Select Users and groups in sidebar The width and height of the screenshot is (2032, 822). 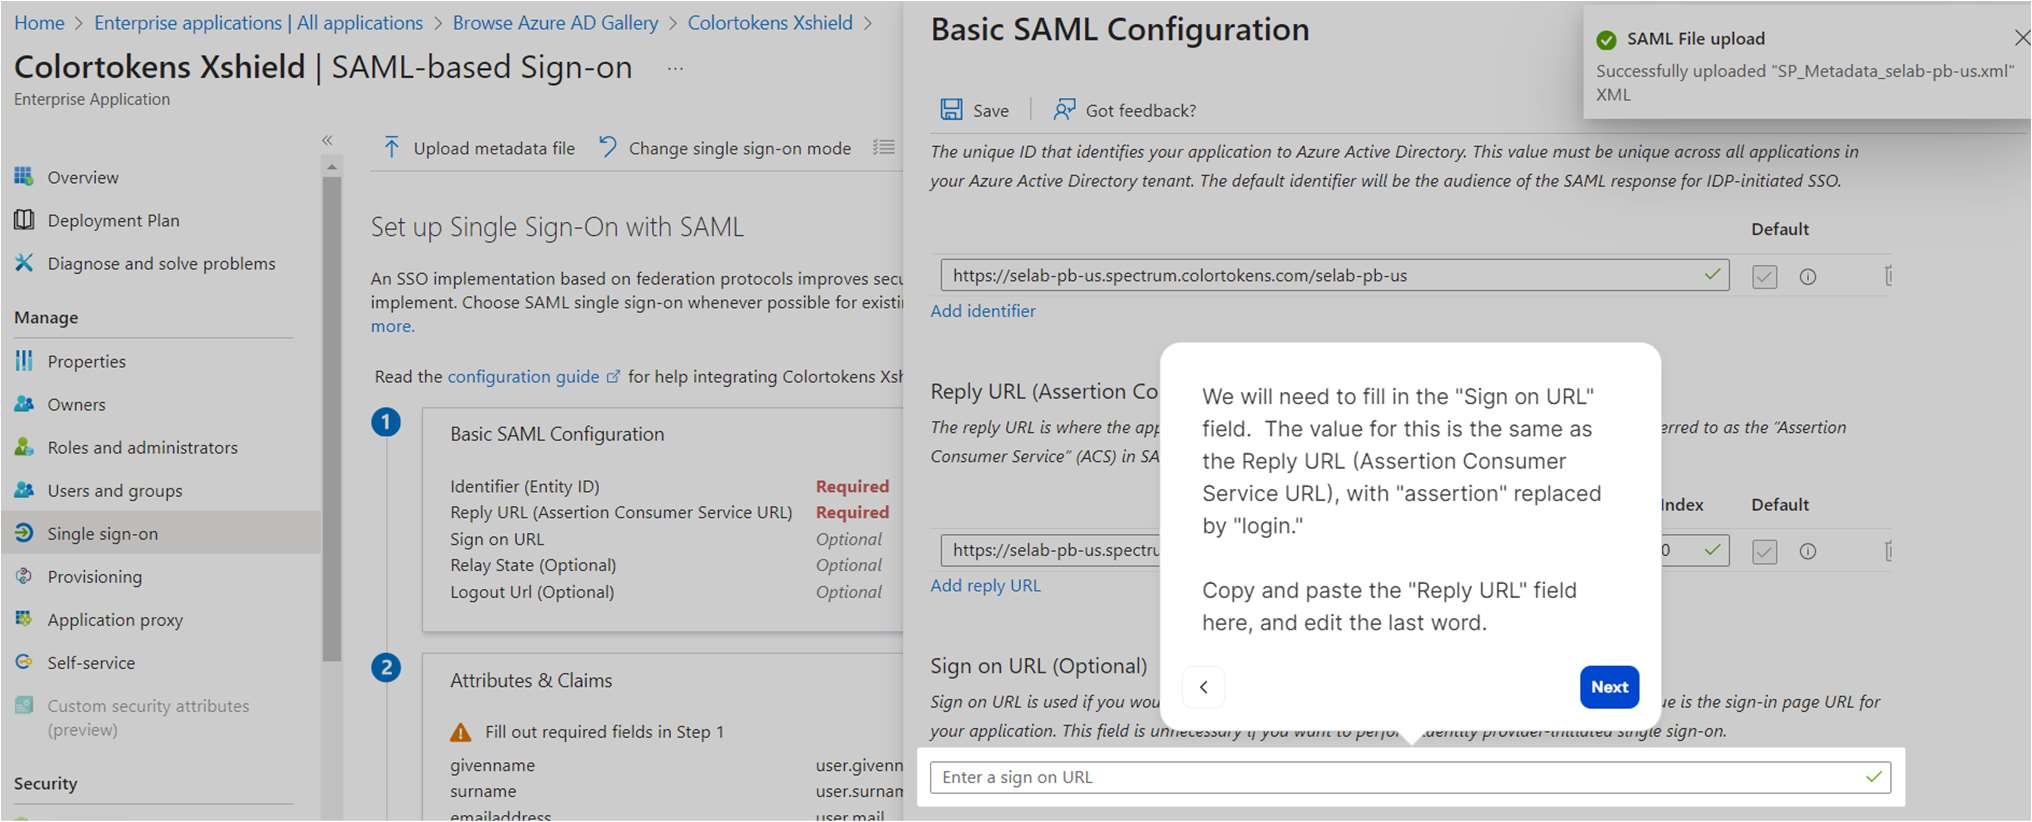point(114,491)
